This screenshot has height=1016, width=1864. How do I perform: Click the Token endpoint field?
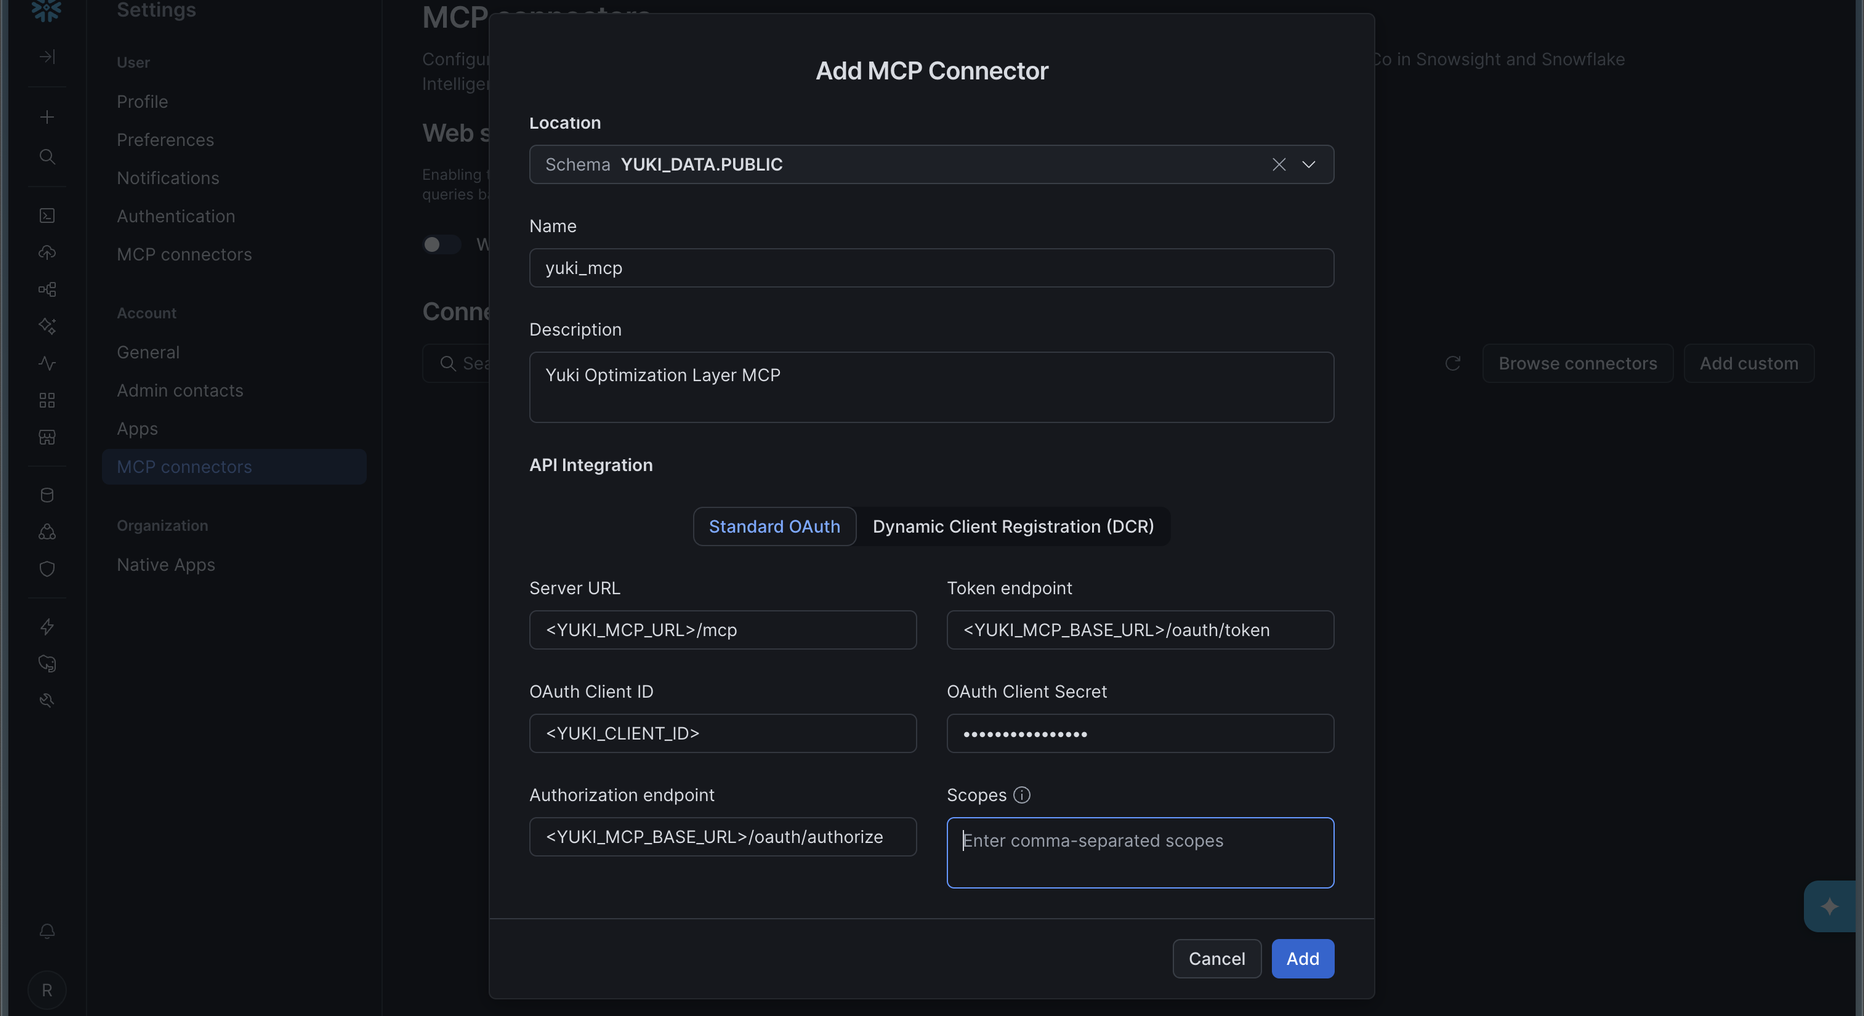coord(1140,630)
